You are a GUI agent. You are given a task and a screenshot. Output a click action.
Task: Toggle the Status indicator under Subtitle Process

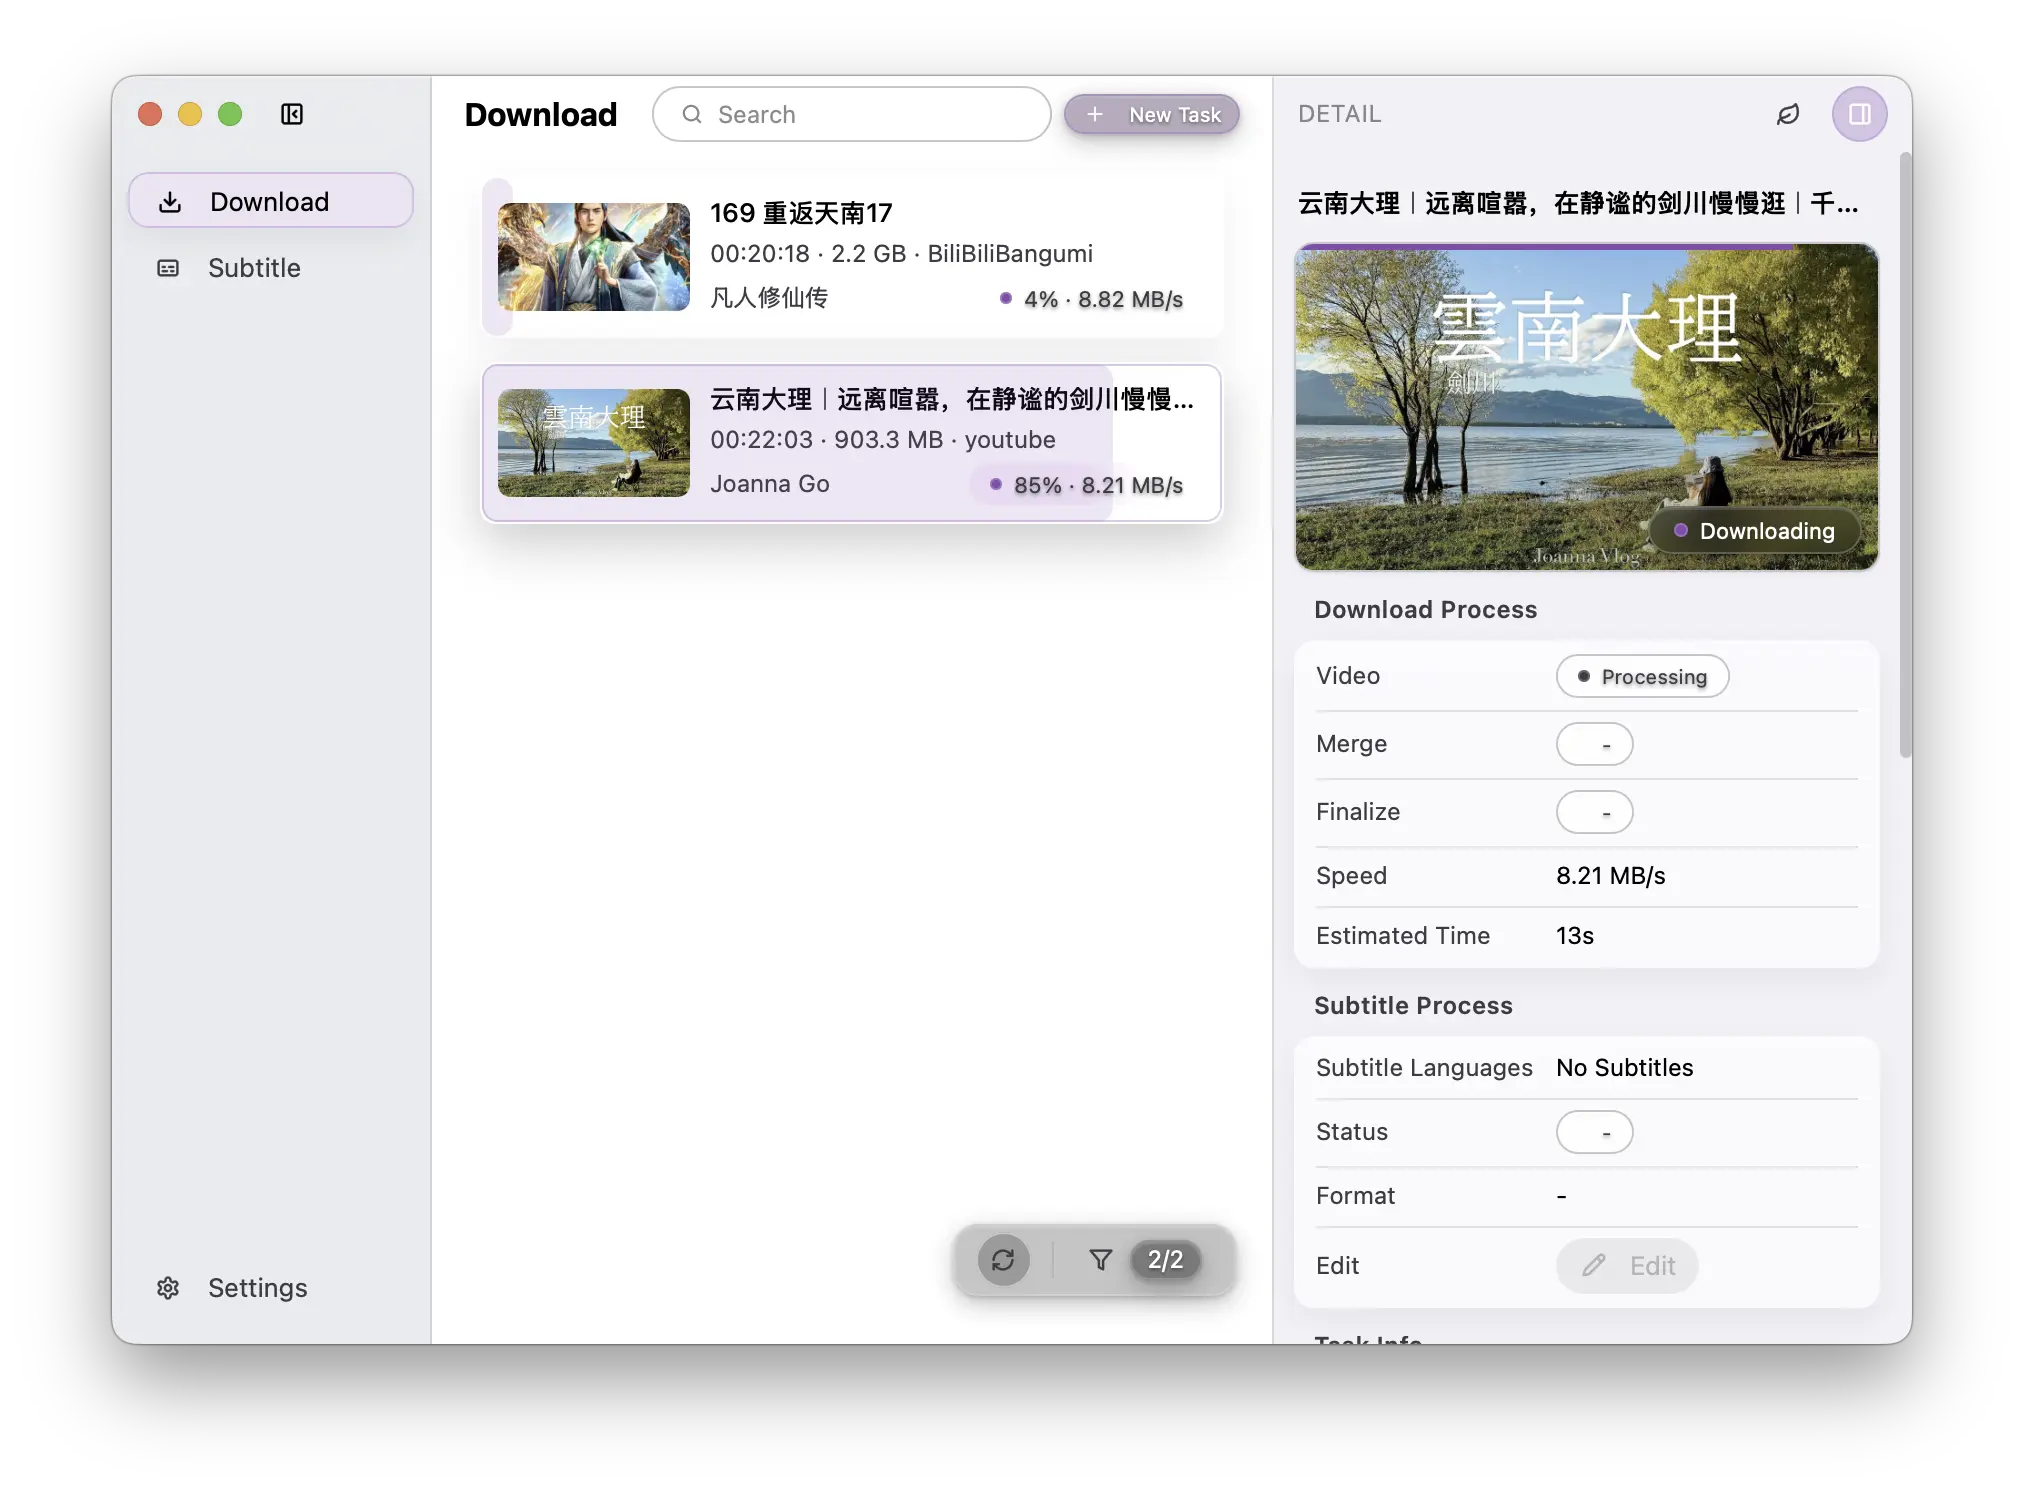pyautogui.click(x=1594, y=1132)
